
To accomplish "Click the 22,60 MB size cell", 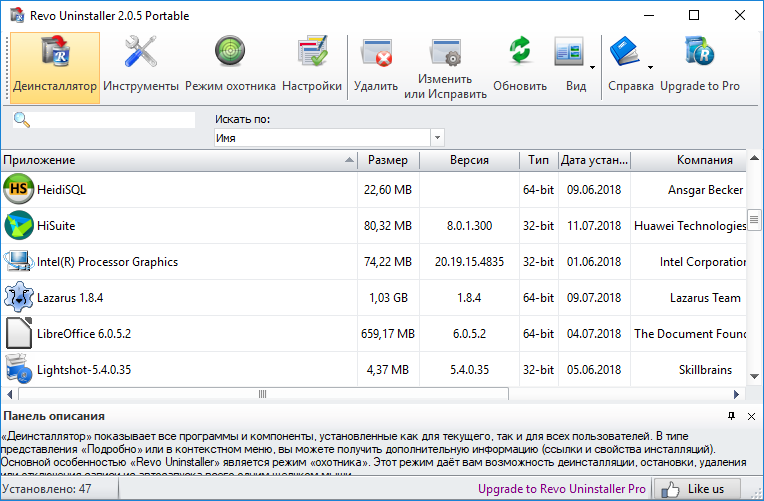I will 388,190.
